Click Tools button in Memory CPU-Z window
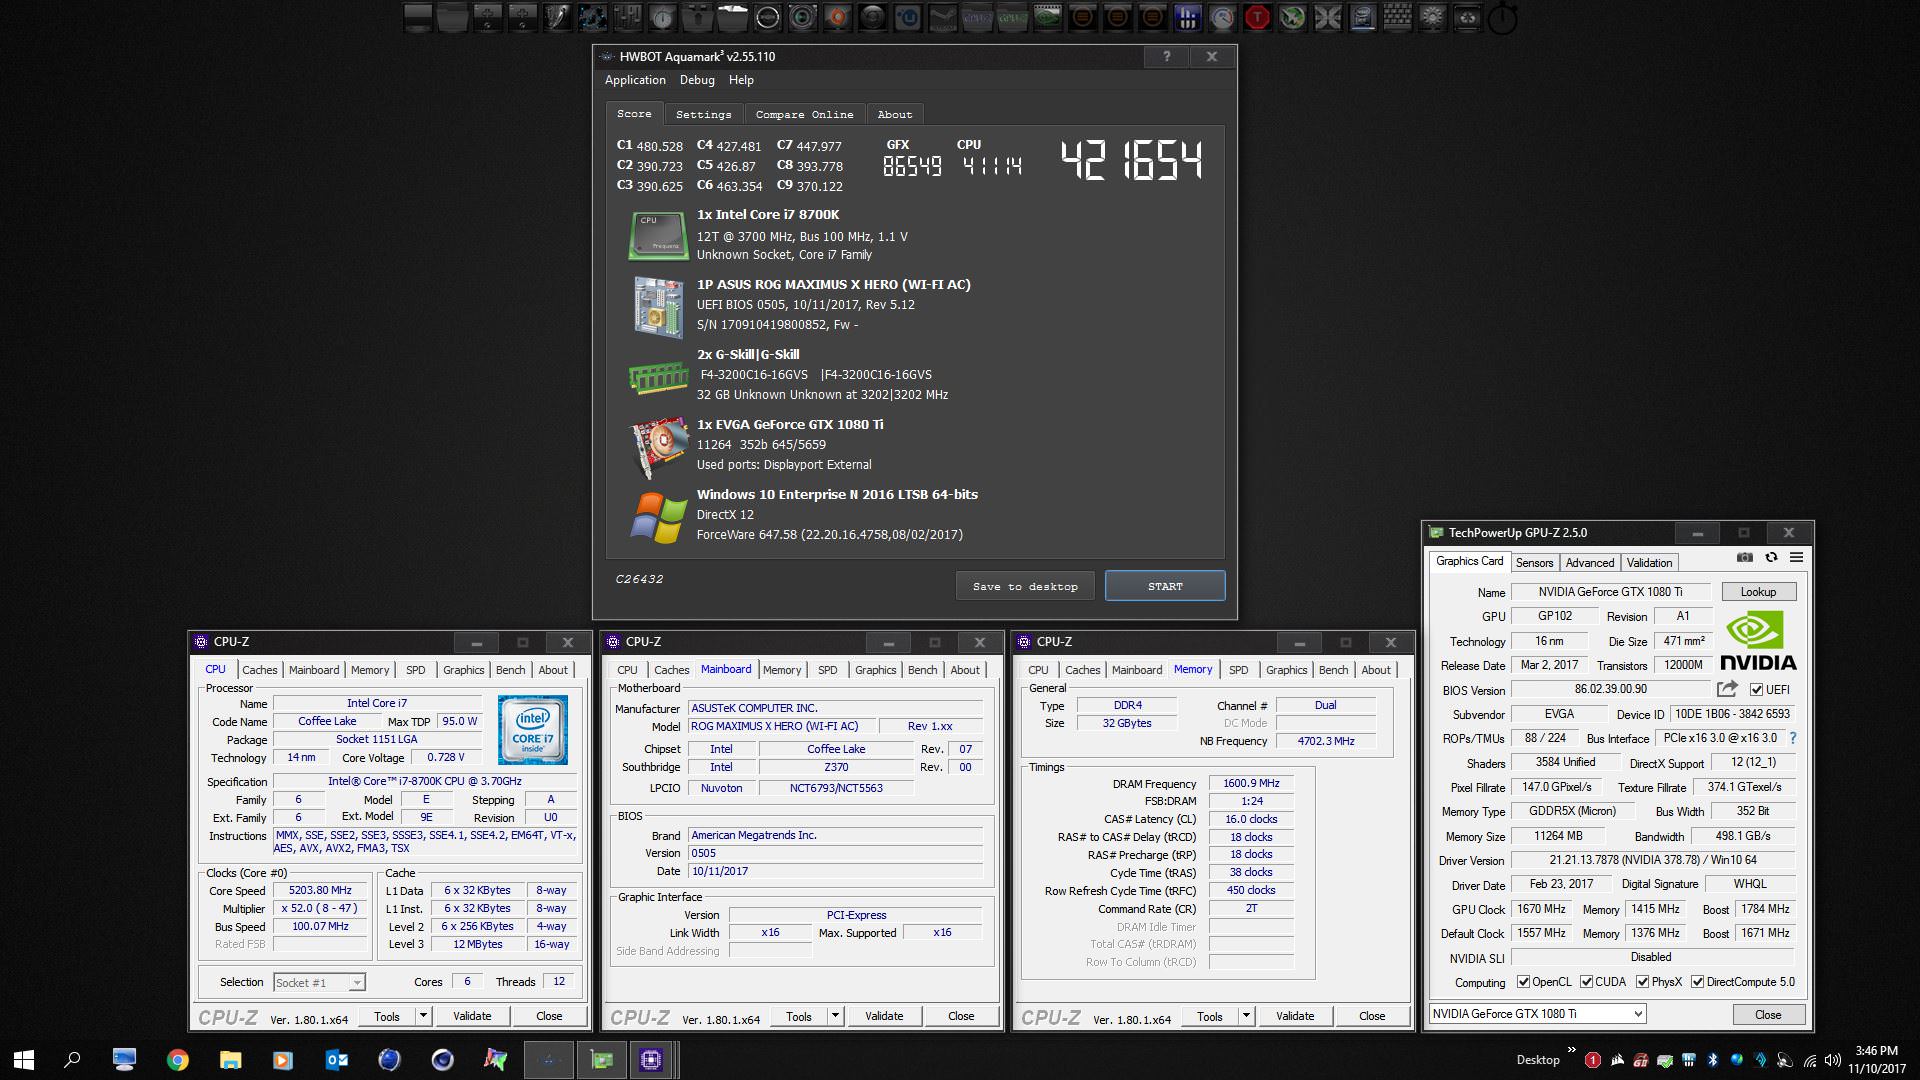Image resolution: width=1920 pixels, height=1080 pixels. [x=1210, y=1016]
